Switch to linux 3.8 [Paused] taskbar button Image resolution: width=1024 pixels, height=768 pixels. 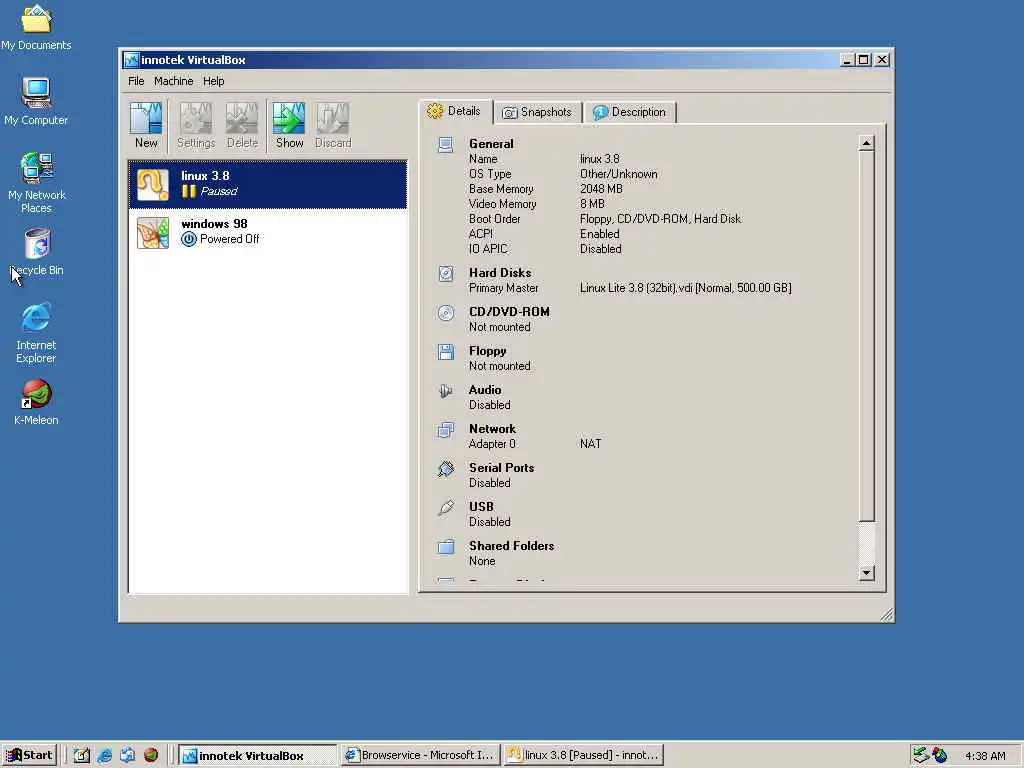pos(584,755)
